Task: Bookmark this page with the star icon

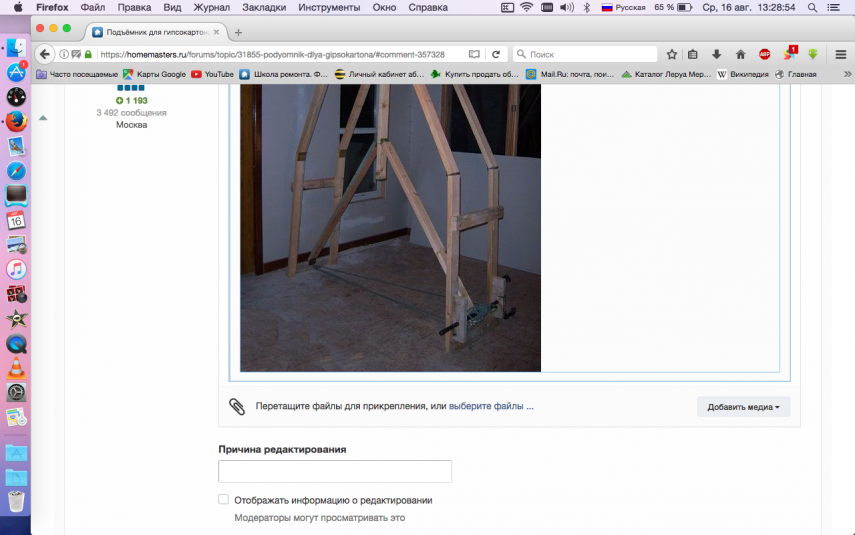Action: pos(672,54)
